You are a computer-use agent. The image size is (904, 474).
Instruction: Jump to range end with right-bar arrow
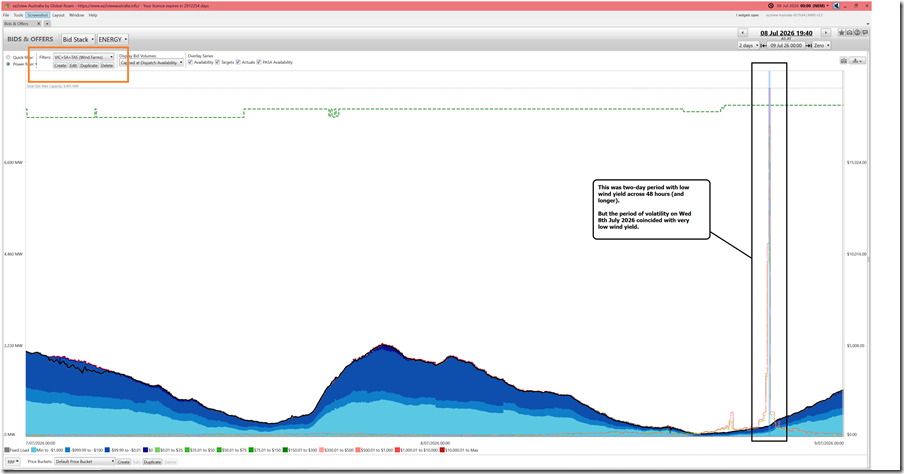click(809, 45)
